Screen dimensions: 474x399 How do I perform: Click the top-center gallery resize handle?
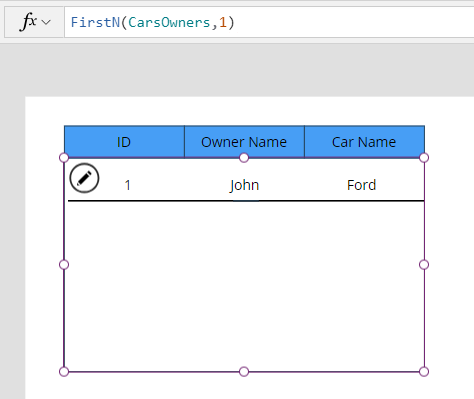pyautogui.click(x=244, y=158)
